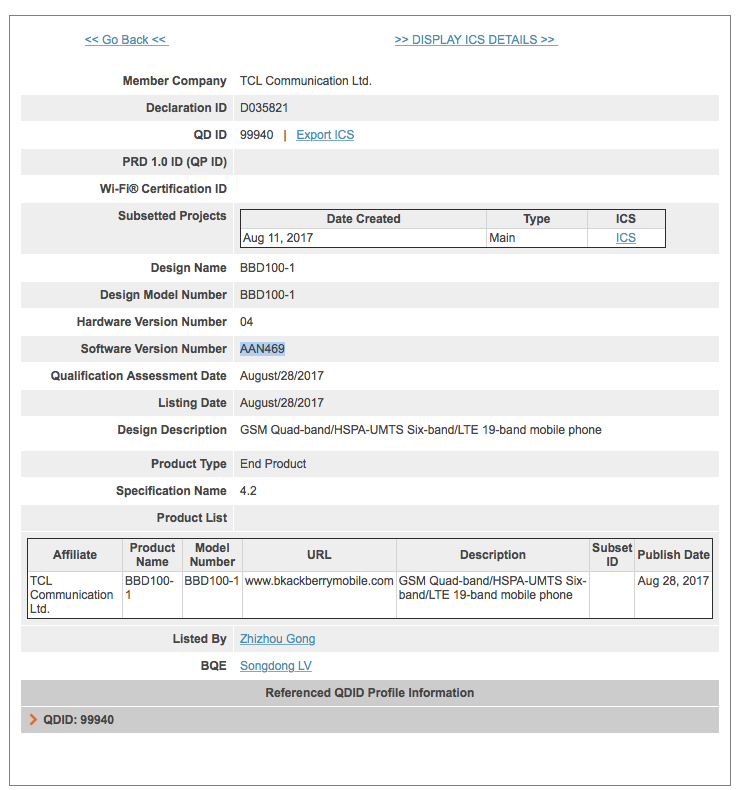741x790 pixels.
Task: Click Design Name value BBD100-1
Action: [x=267, y=268]
